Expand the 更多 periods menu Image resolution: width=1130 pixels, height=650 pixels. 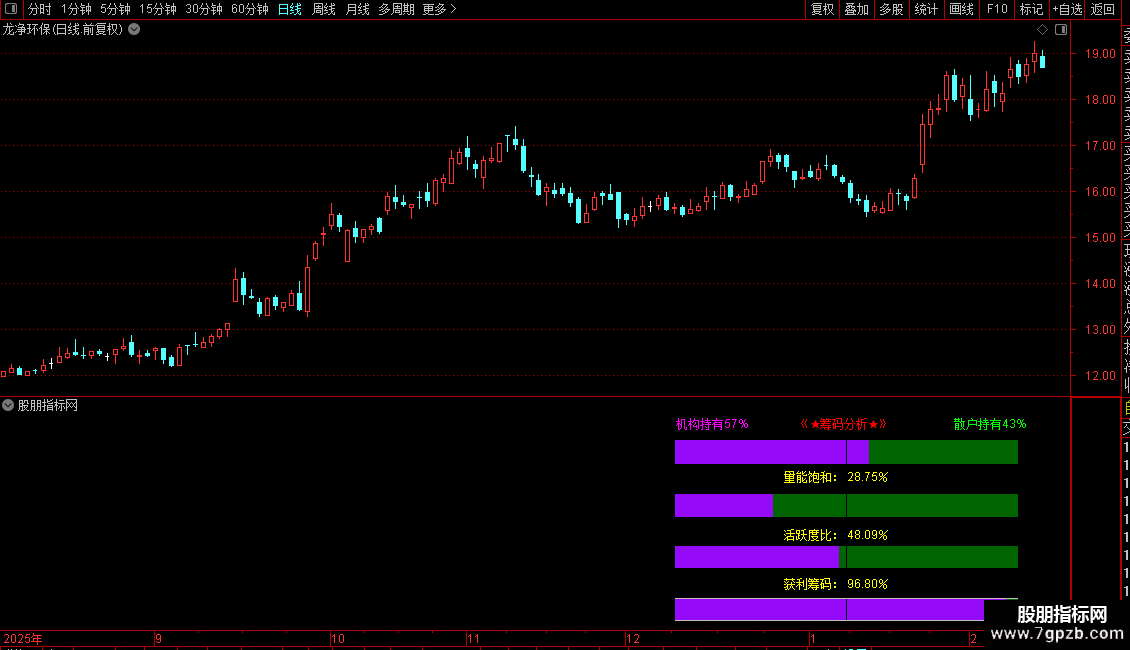[439, 9]
